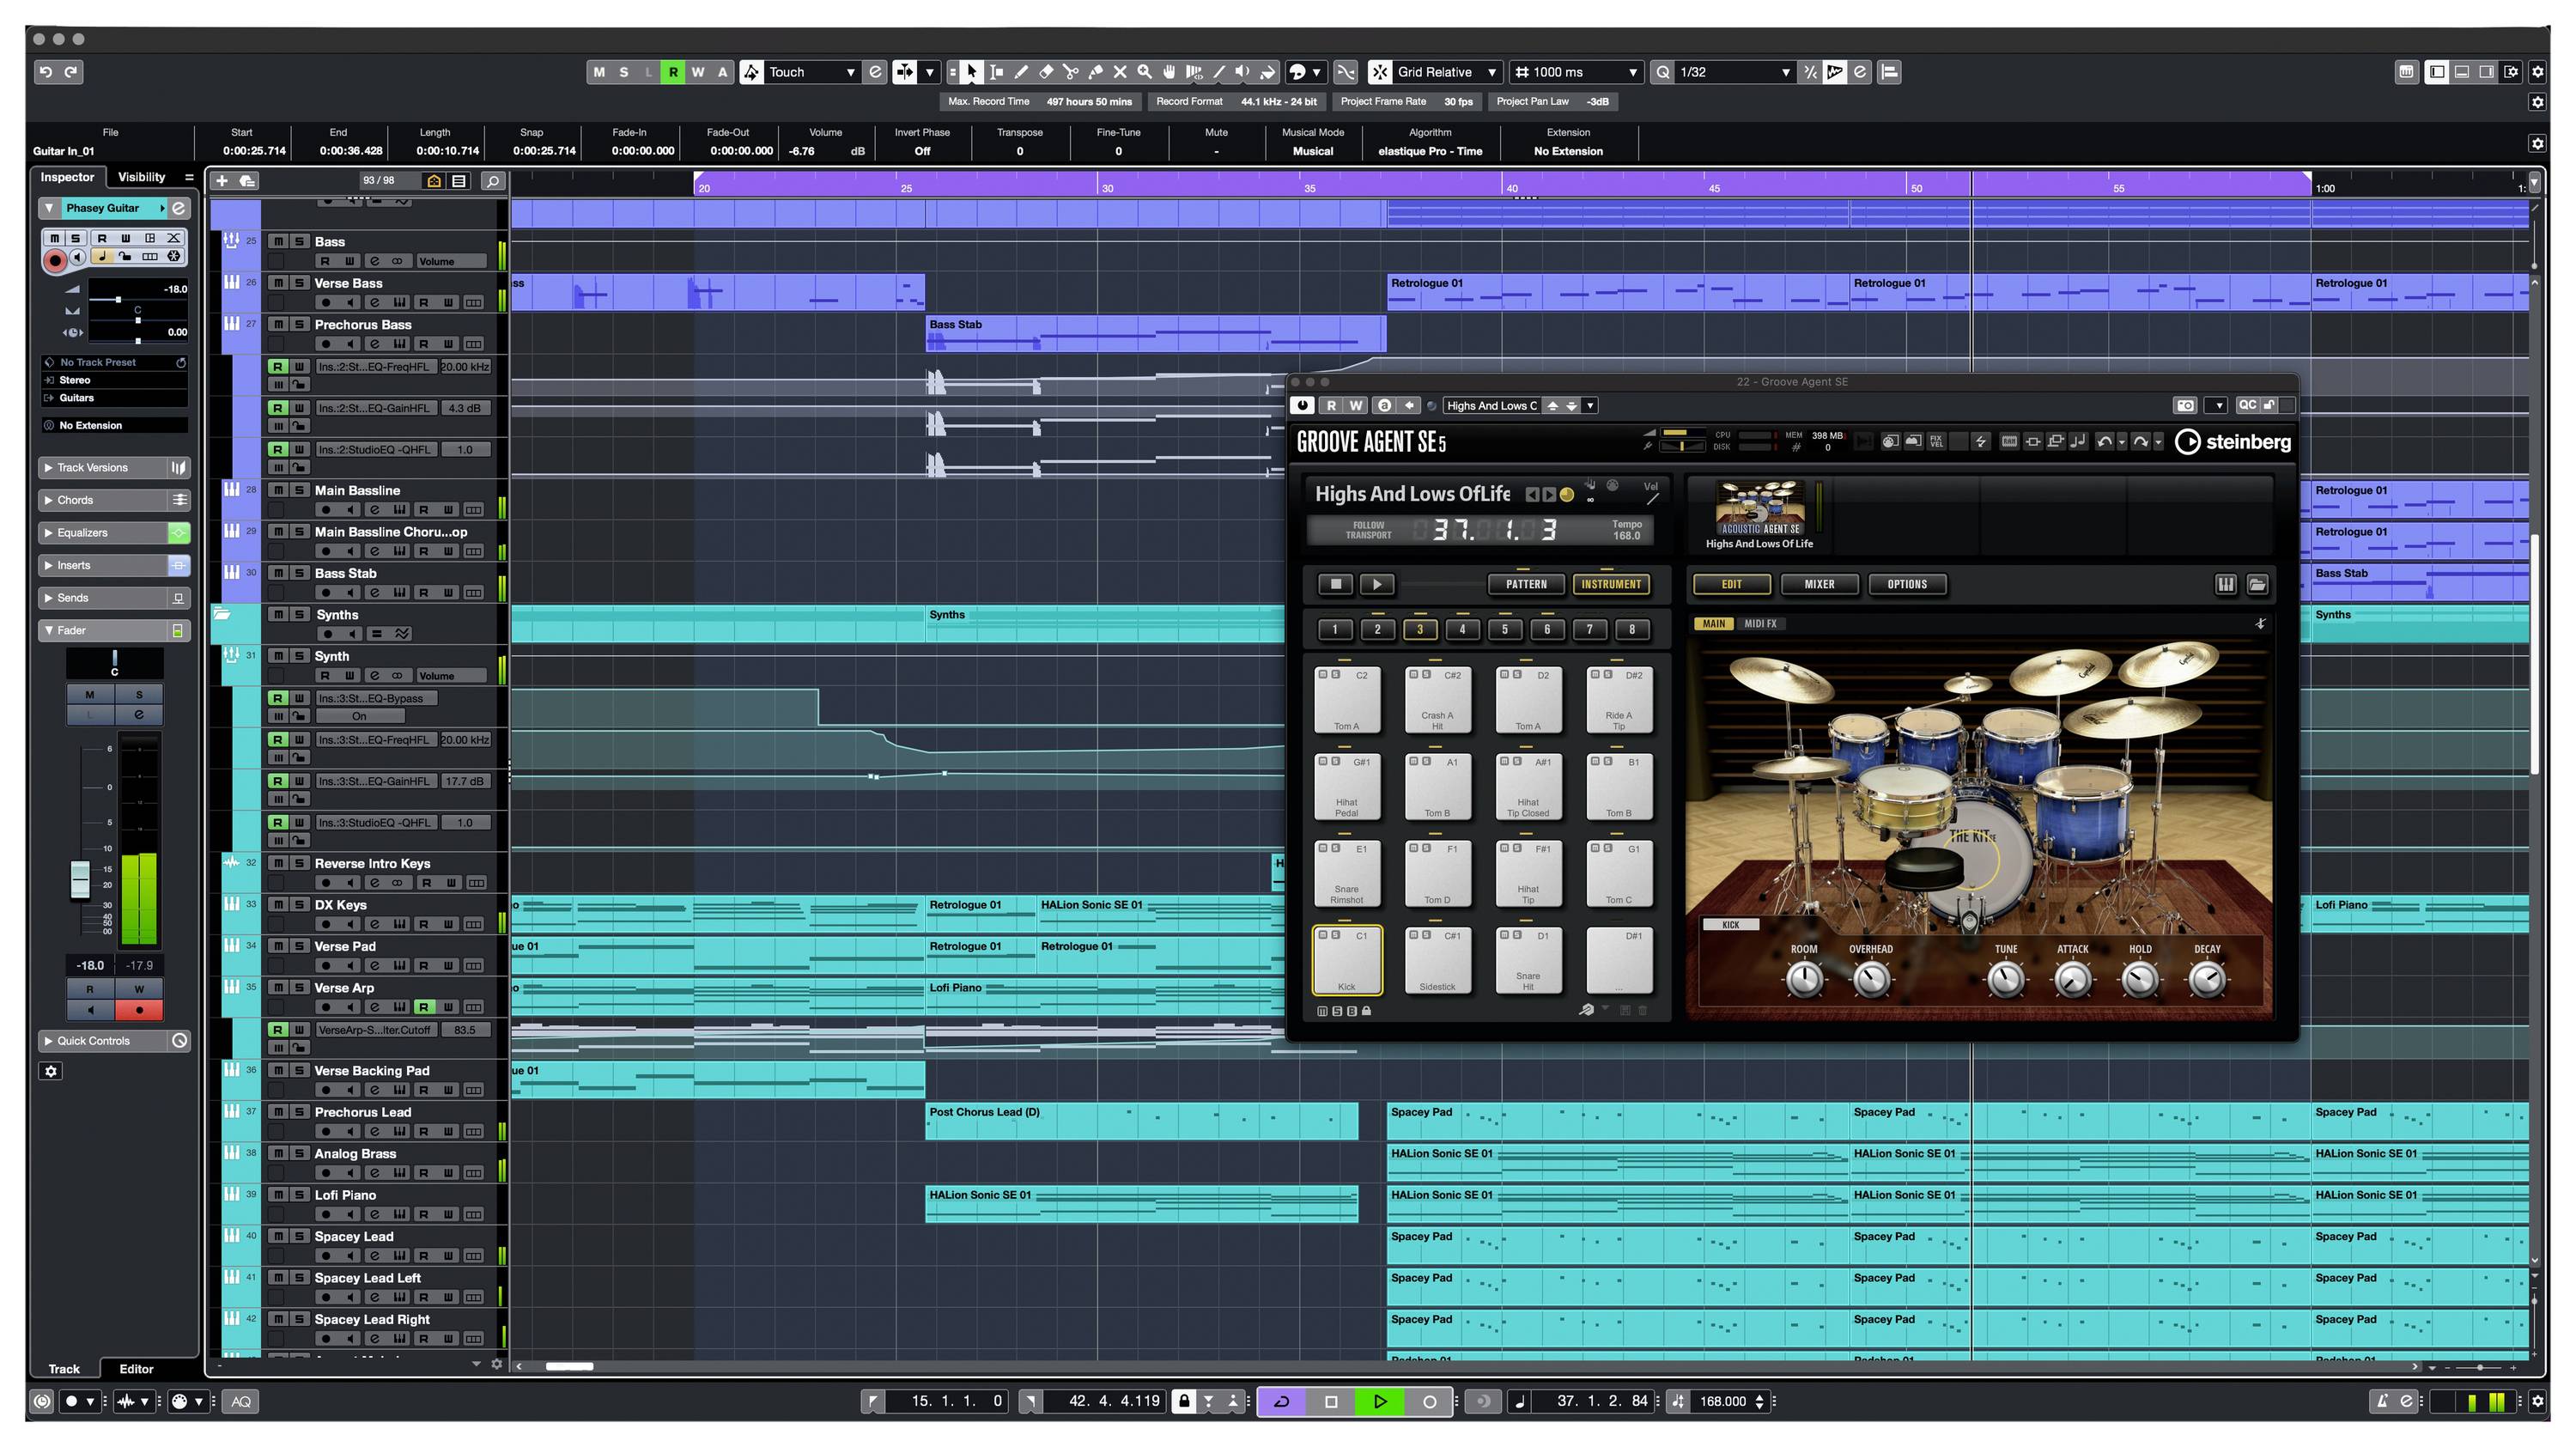Select the Scissors split tool
This screenshot has height=1447, width=2576.
pos(1070,71)
